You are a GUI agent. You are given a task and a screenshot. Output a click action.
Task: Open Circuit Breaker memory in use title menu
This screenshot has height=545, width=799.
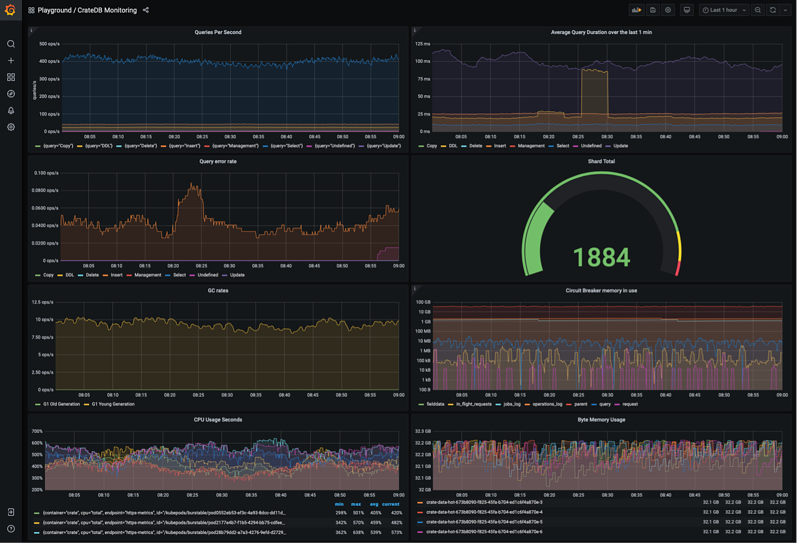point(601,291)
